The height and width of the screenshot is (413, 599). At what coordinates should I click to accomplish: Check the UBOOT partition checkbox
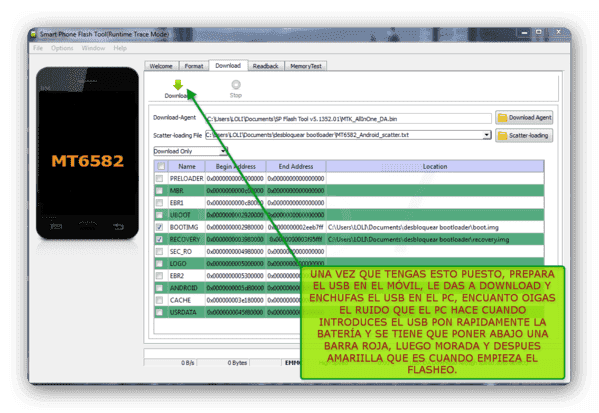[x=160, y=215]
